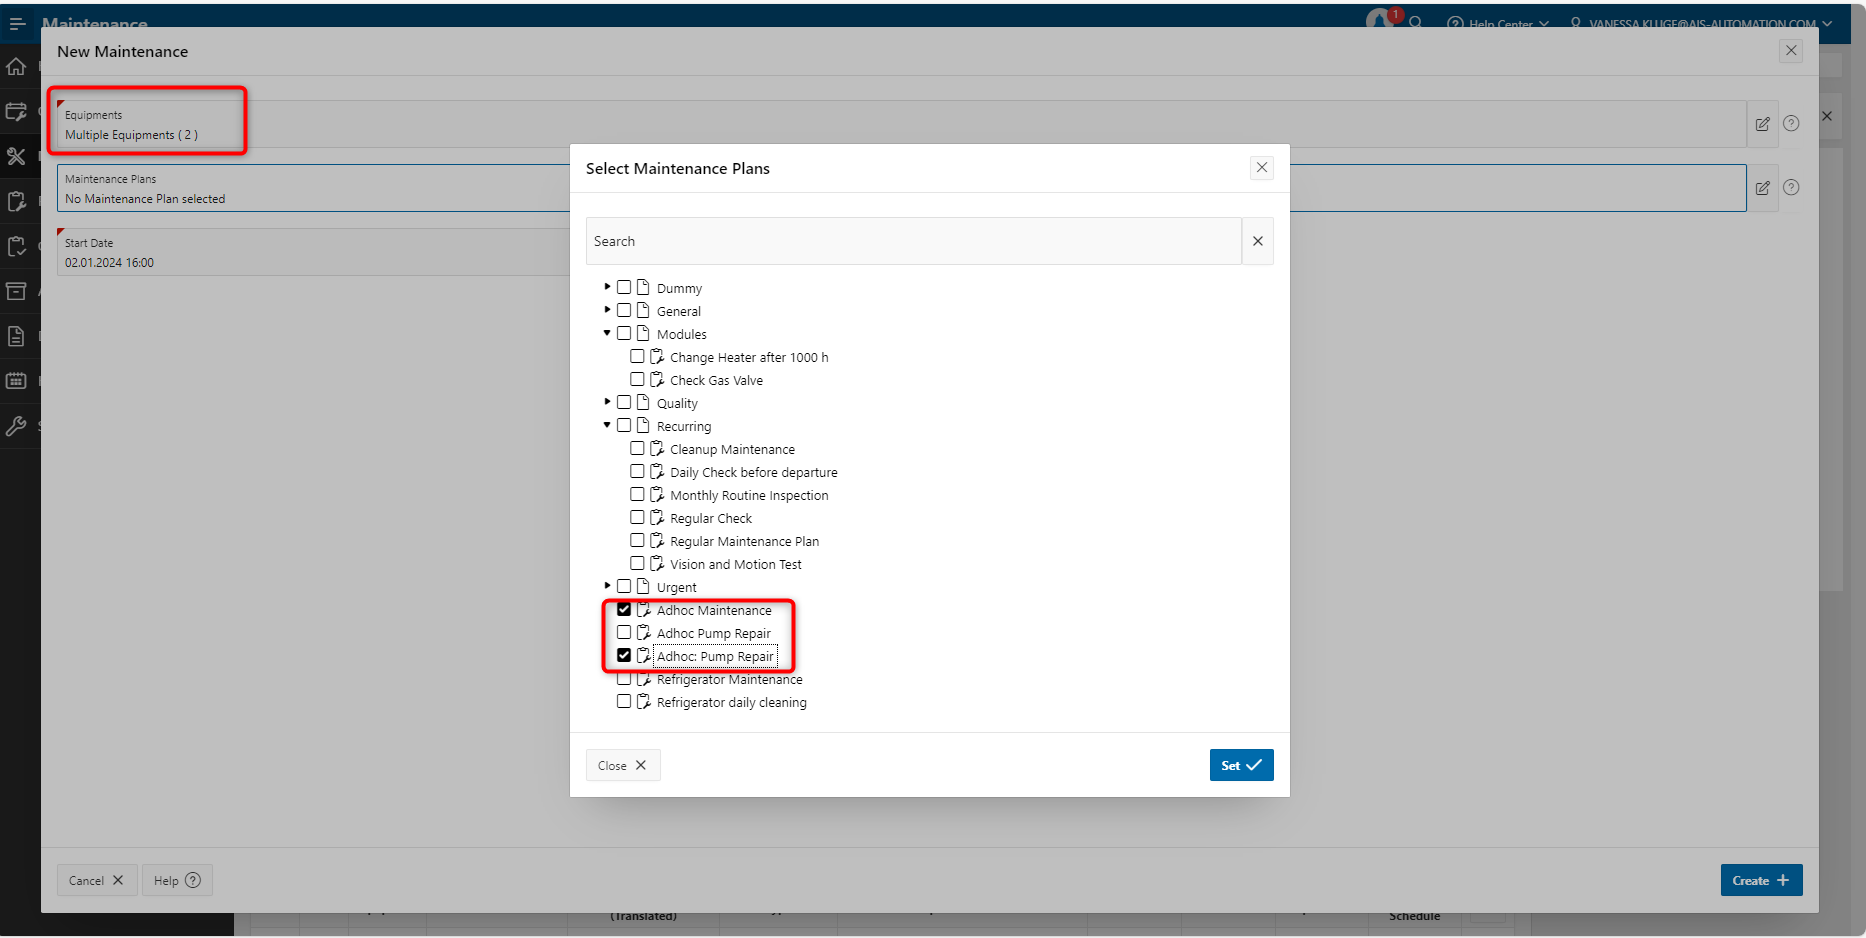Open help icon next to Equipments field
The height and width of the screenshot is (938, 1866).
[1791, 124]
